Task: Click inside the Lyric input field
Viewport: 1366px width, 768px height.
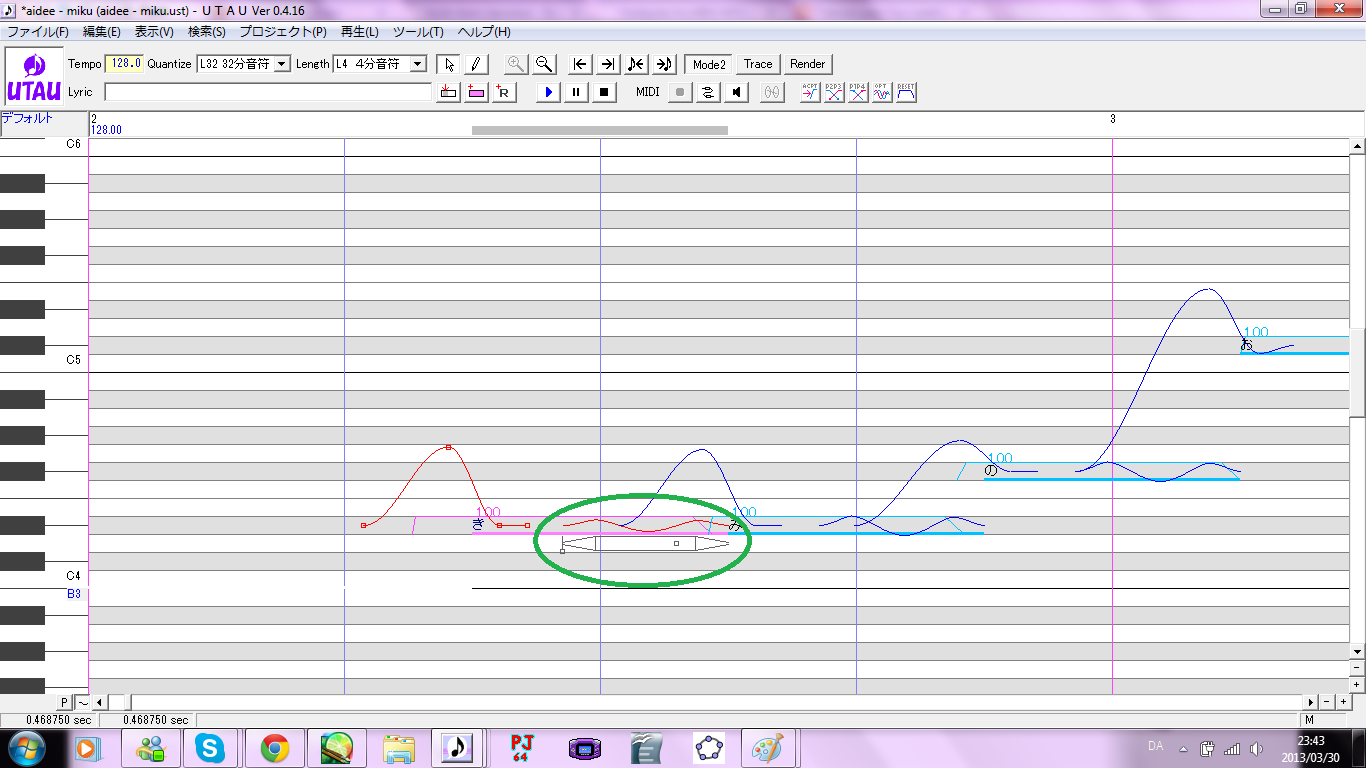Action: pyautogui.click(x=265, y=91)
